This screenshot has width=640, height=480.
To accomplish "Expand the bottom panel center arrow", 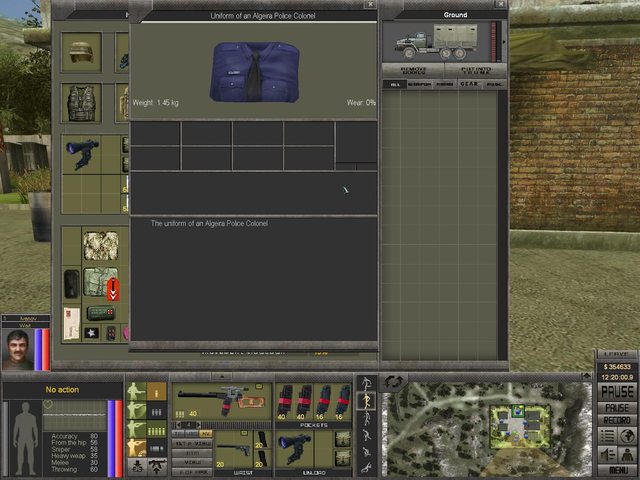I will (x=222, y=376).
